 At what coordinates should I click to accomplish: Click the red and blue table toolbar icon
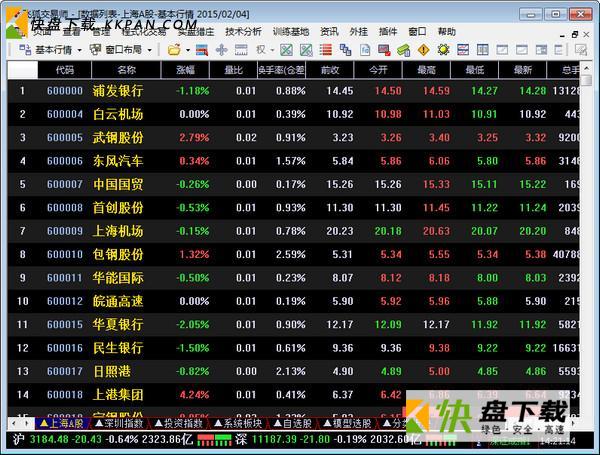(202, 50)
